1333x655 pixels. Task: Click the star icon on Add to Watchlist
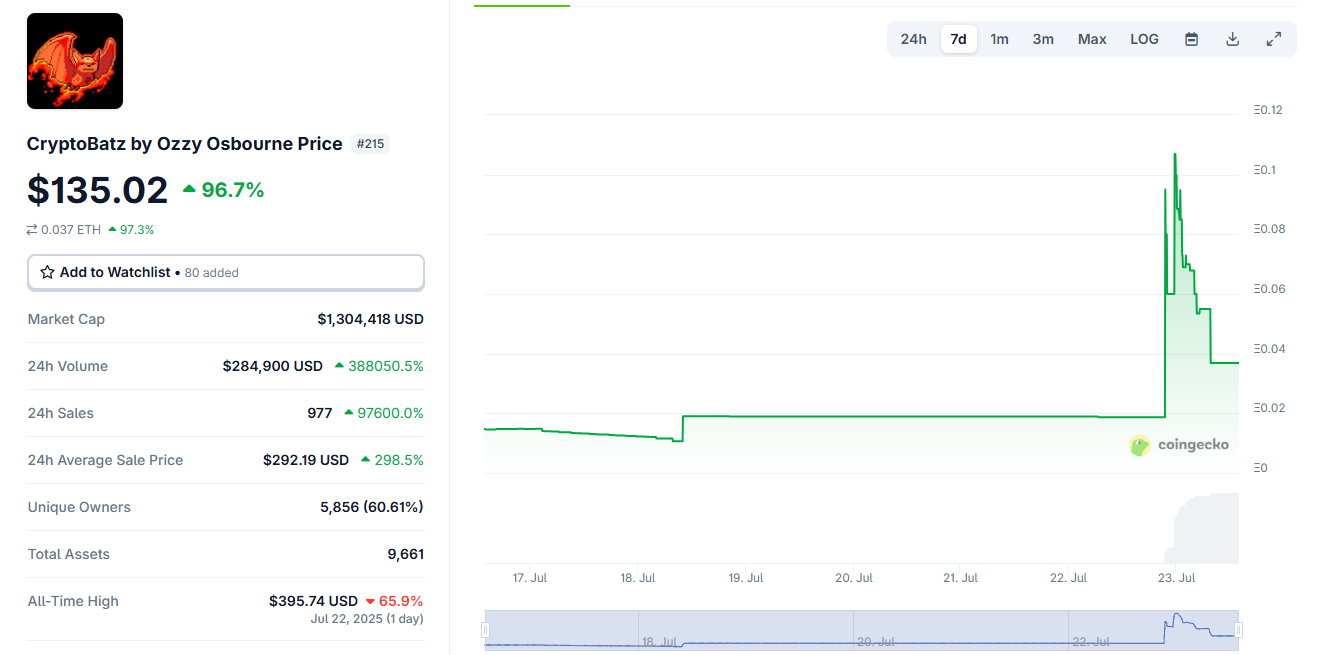pyautogui.click(x=47, y=272)
